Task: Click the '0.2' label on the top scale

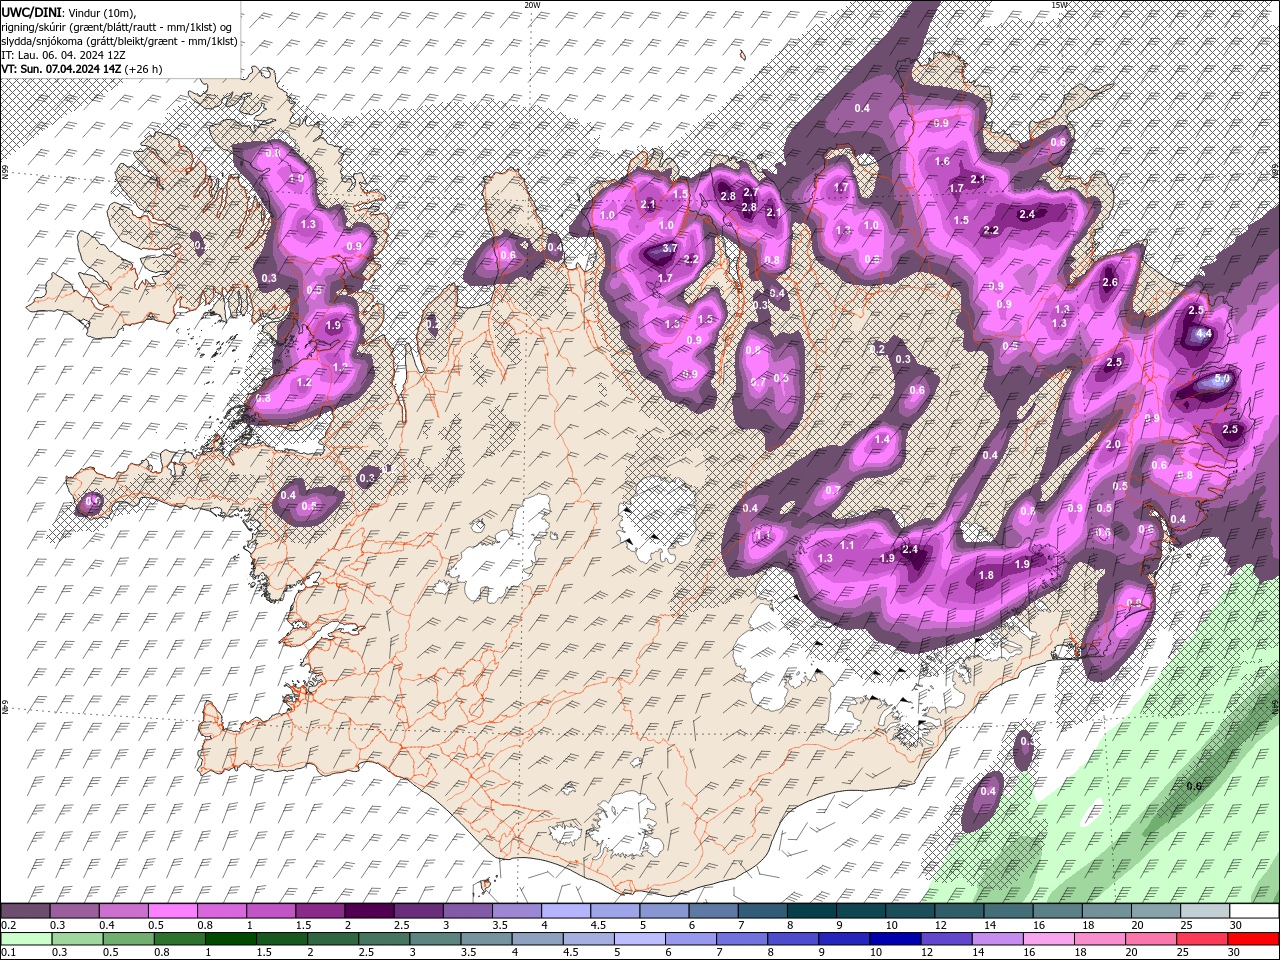Action: (9, 925)
